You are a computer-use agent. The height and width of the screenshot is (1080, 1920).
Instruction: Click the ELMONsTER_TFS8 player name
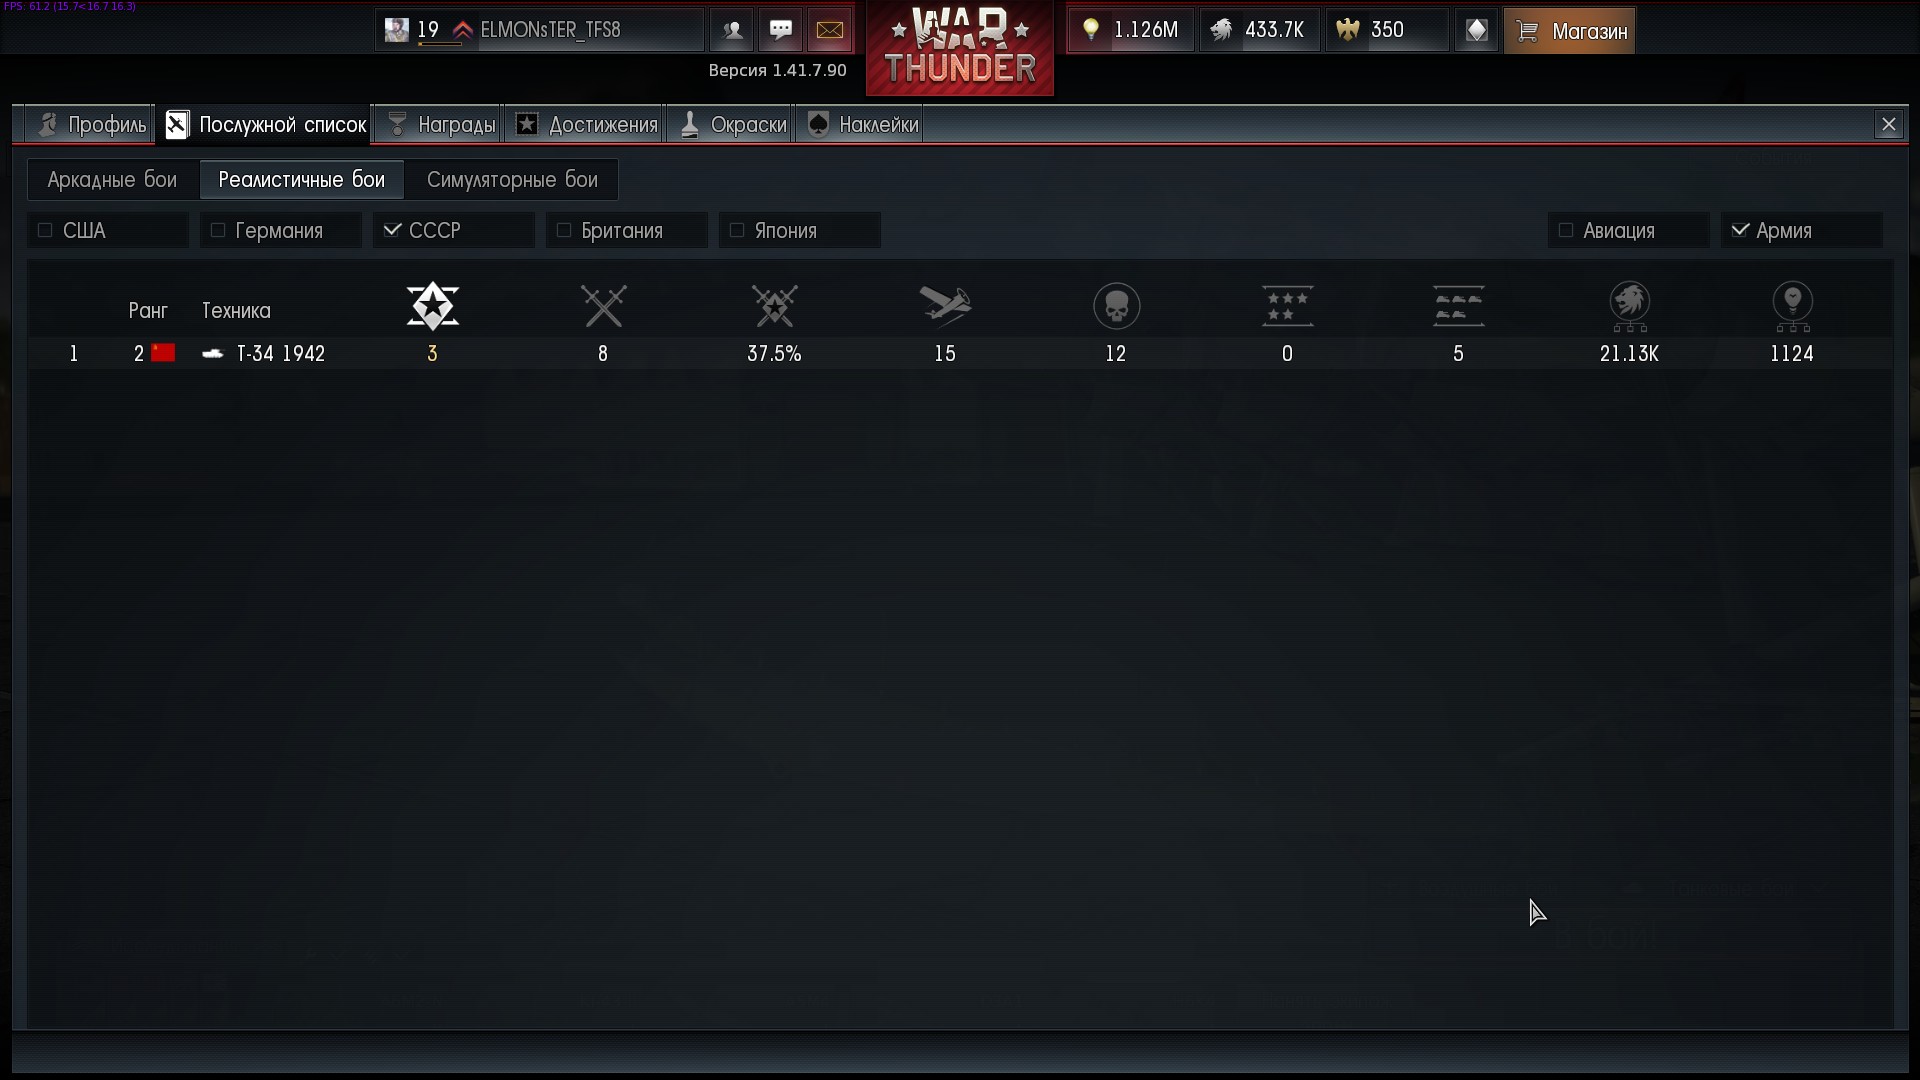click(x=550, y=30)
